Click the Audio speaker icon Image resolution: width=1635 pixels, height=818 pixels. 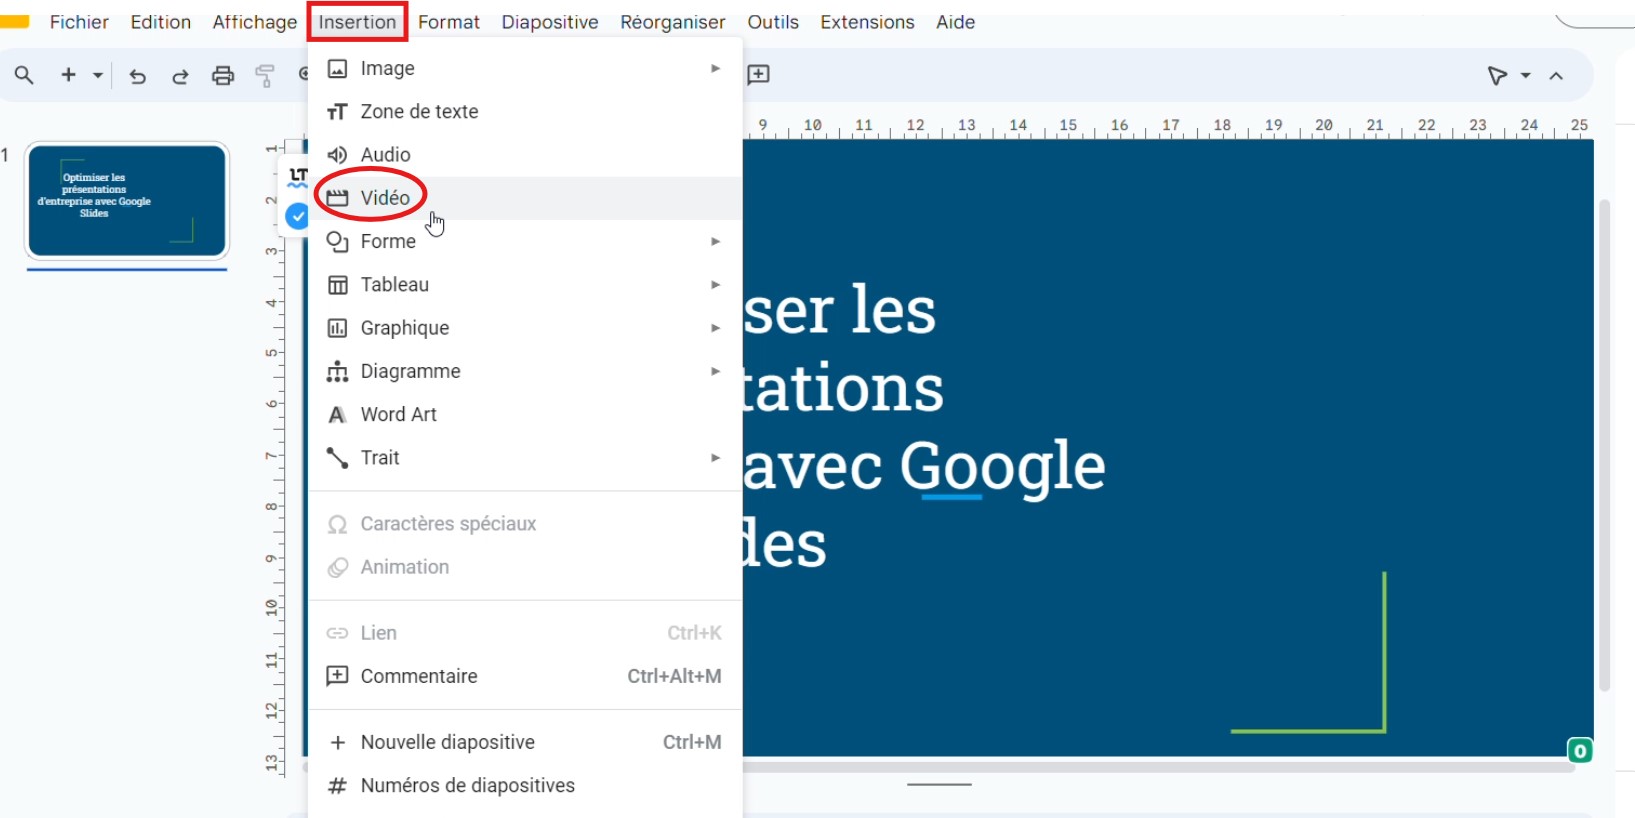coord(337,155)
